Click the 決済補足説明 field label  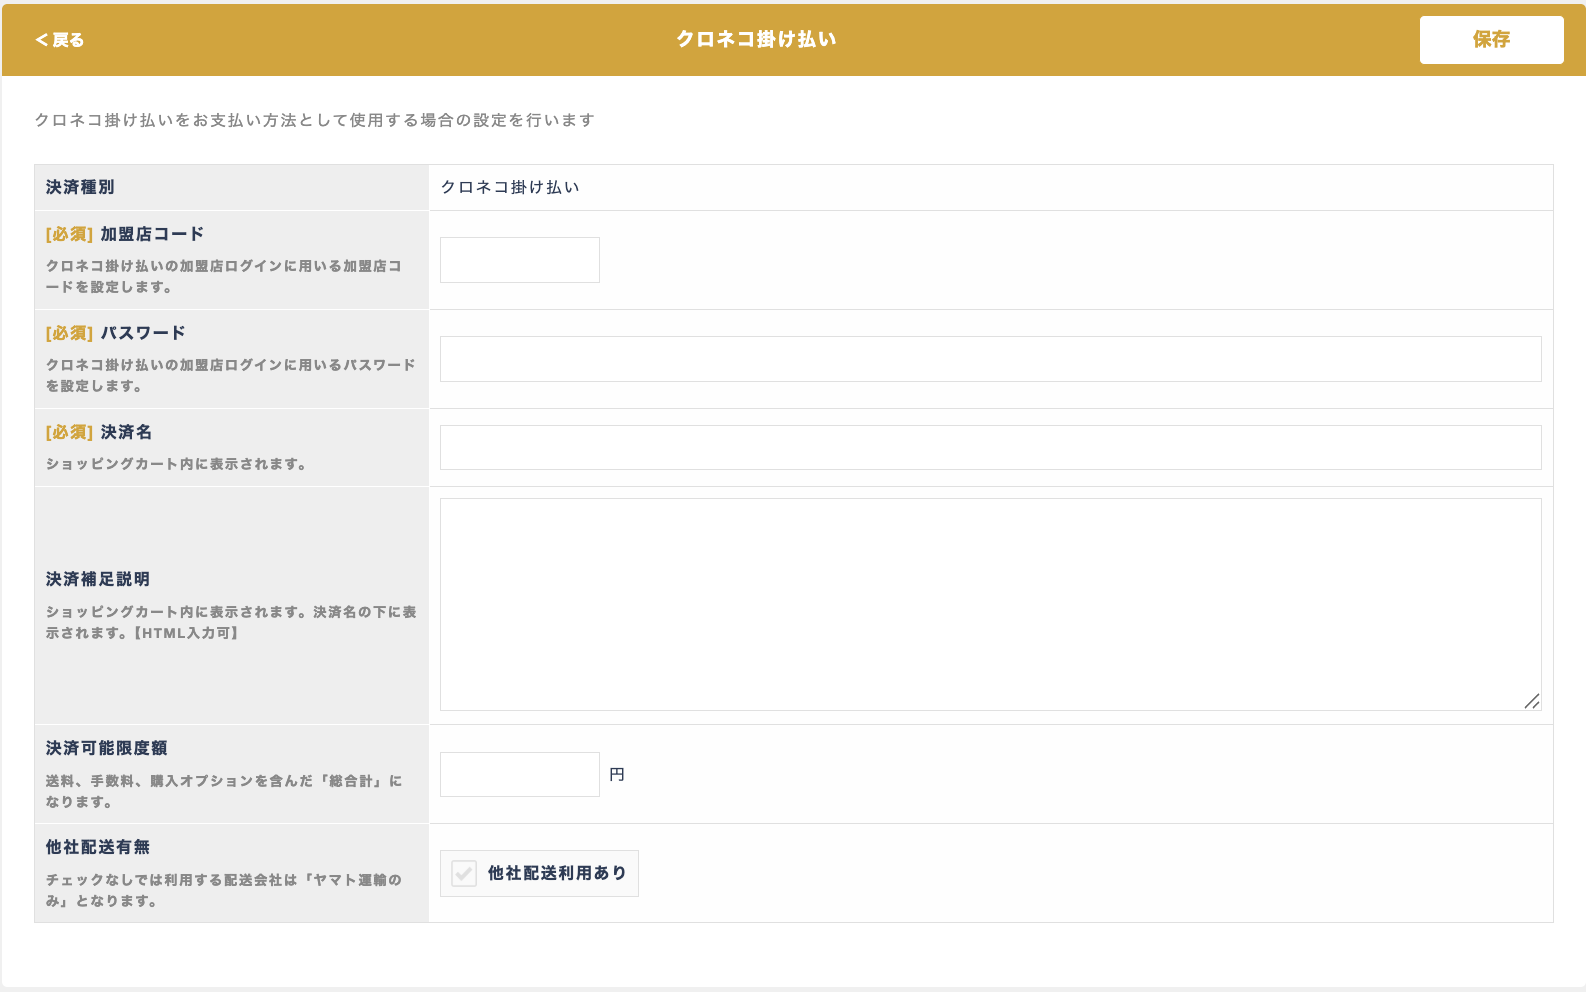(98, 579)
